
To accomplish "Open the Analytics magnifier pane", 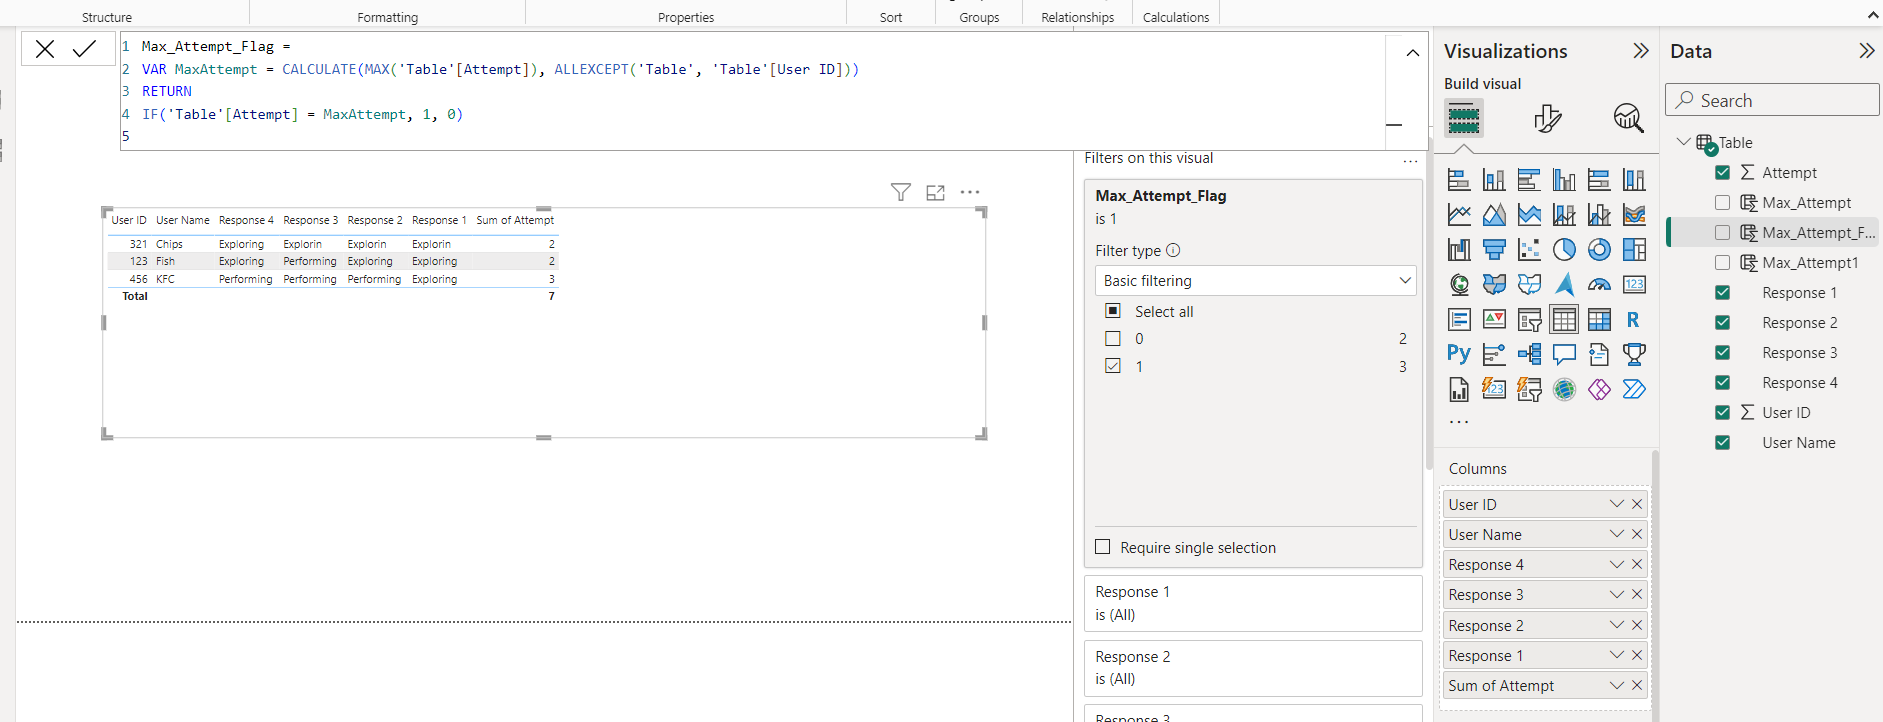I will [x=1628, y=118].
